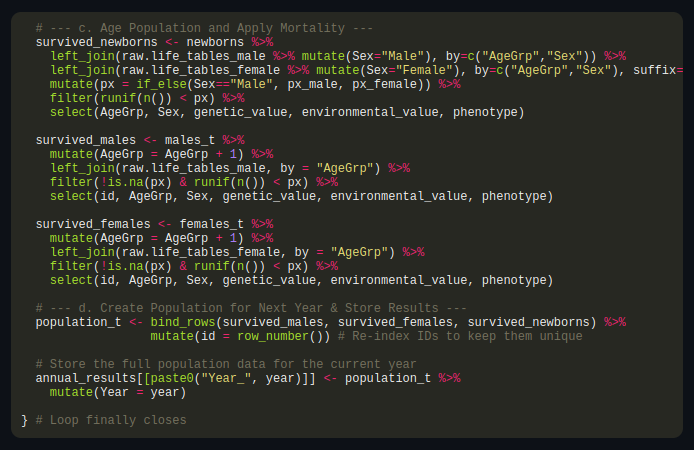Click comment 'Store the full population data'
This screenshot has height=450, width=694.
click(158, 365)
